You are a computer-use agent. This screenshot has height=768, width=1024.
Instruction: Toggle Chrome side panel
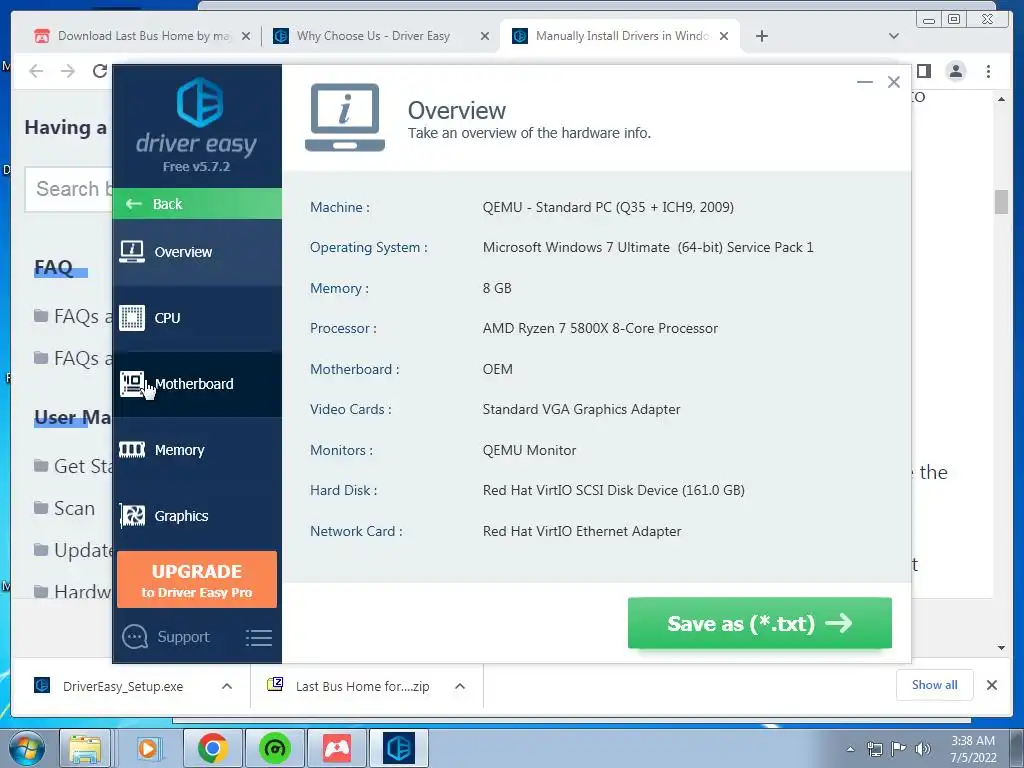click(x=924, y=71)
